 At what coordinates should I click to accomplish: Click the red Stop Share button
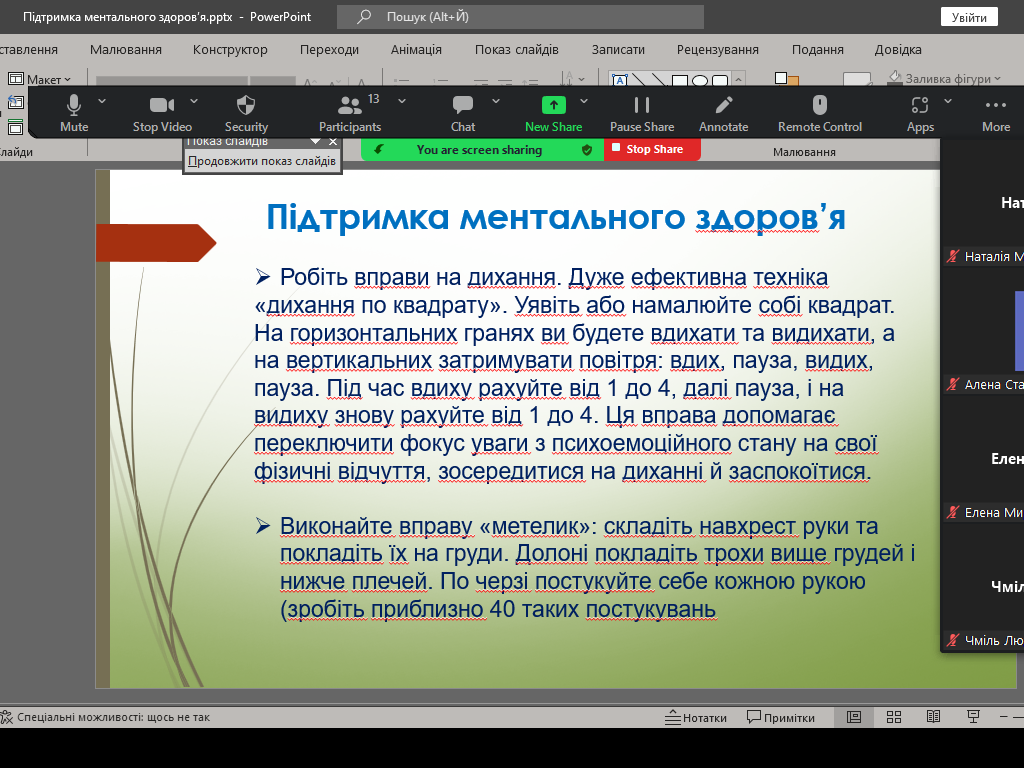(x=653, y=149)
